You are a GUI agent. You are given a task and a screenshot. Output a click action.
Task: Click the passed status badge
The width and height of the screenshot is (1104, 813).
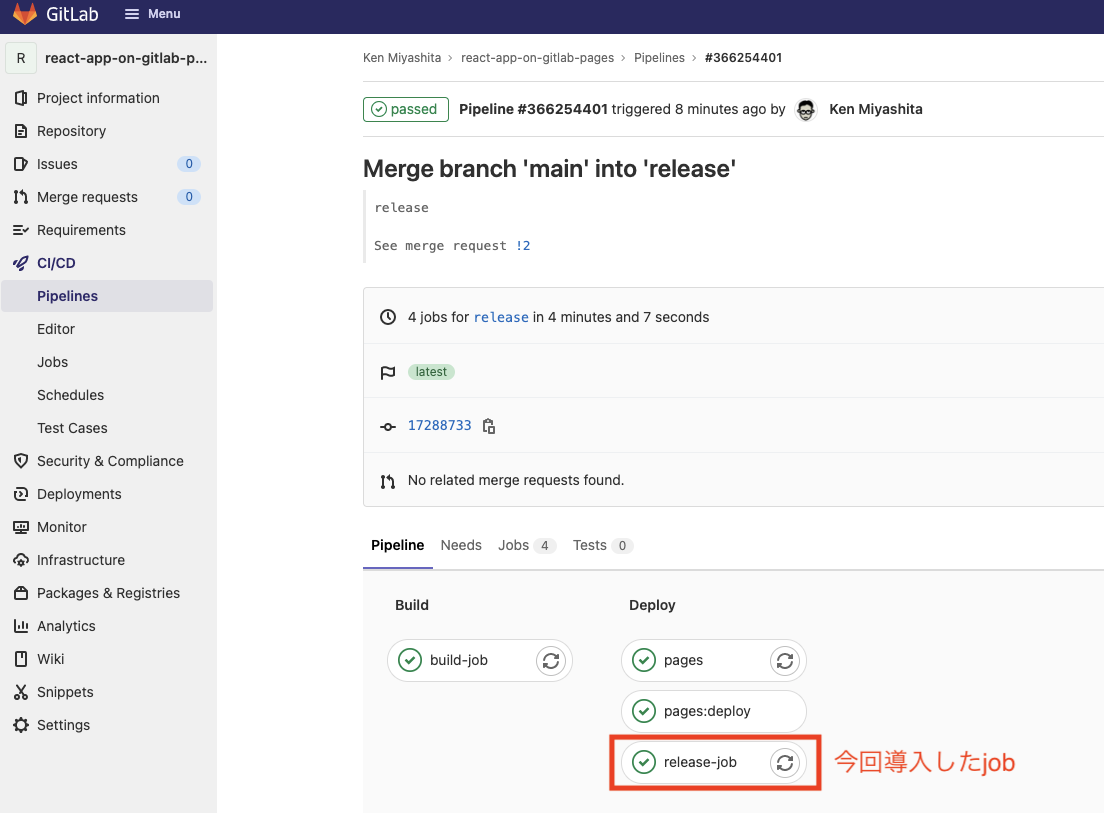[406, 109]
